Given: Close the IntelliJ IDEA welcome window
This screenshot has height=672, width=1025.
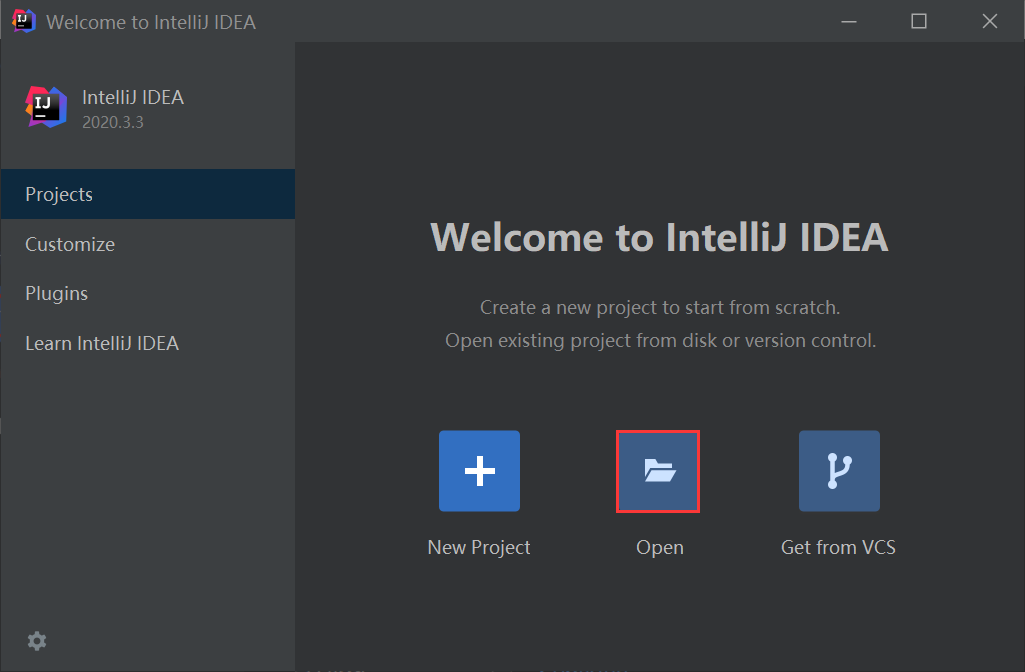Looking at the screenshot, I should pyautogui.click(x=989, y=21).
